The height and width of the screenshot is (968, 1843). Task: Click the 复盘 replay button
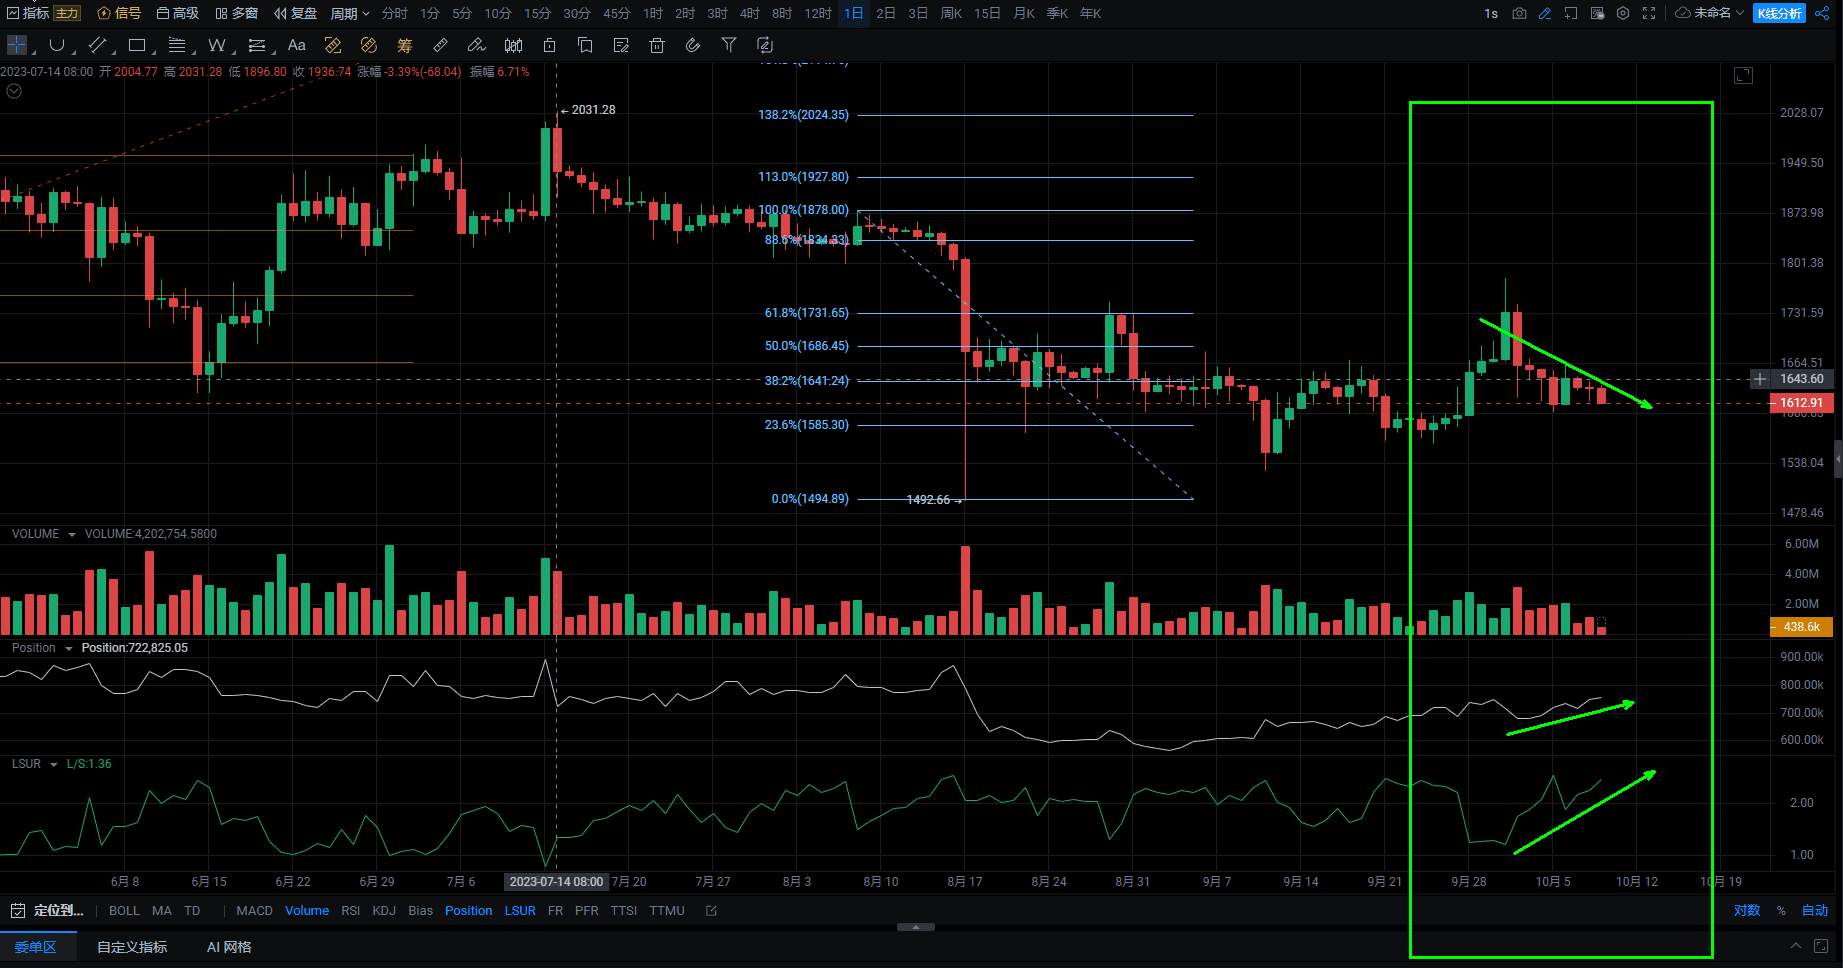point(296,13)
